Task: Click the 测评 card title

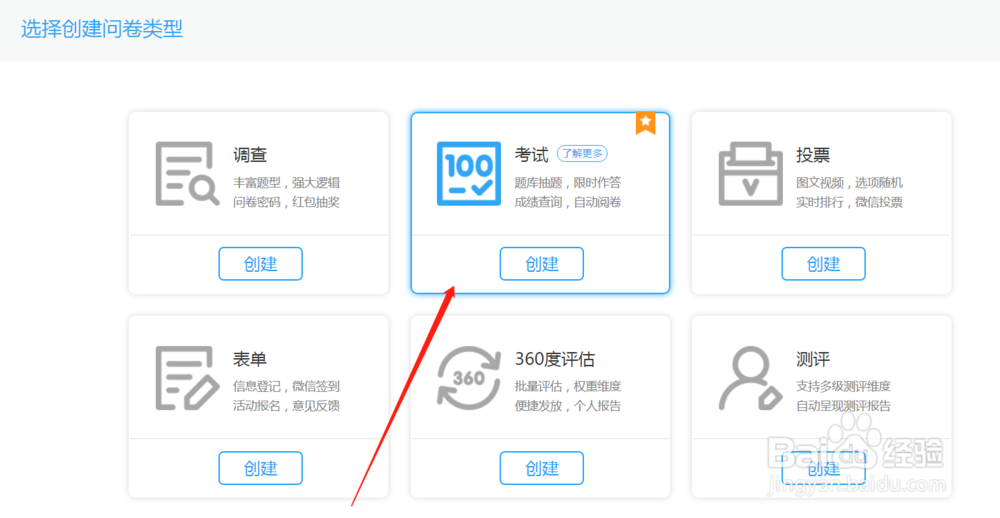Action: tap(813, 359)
